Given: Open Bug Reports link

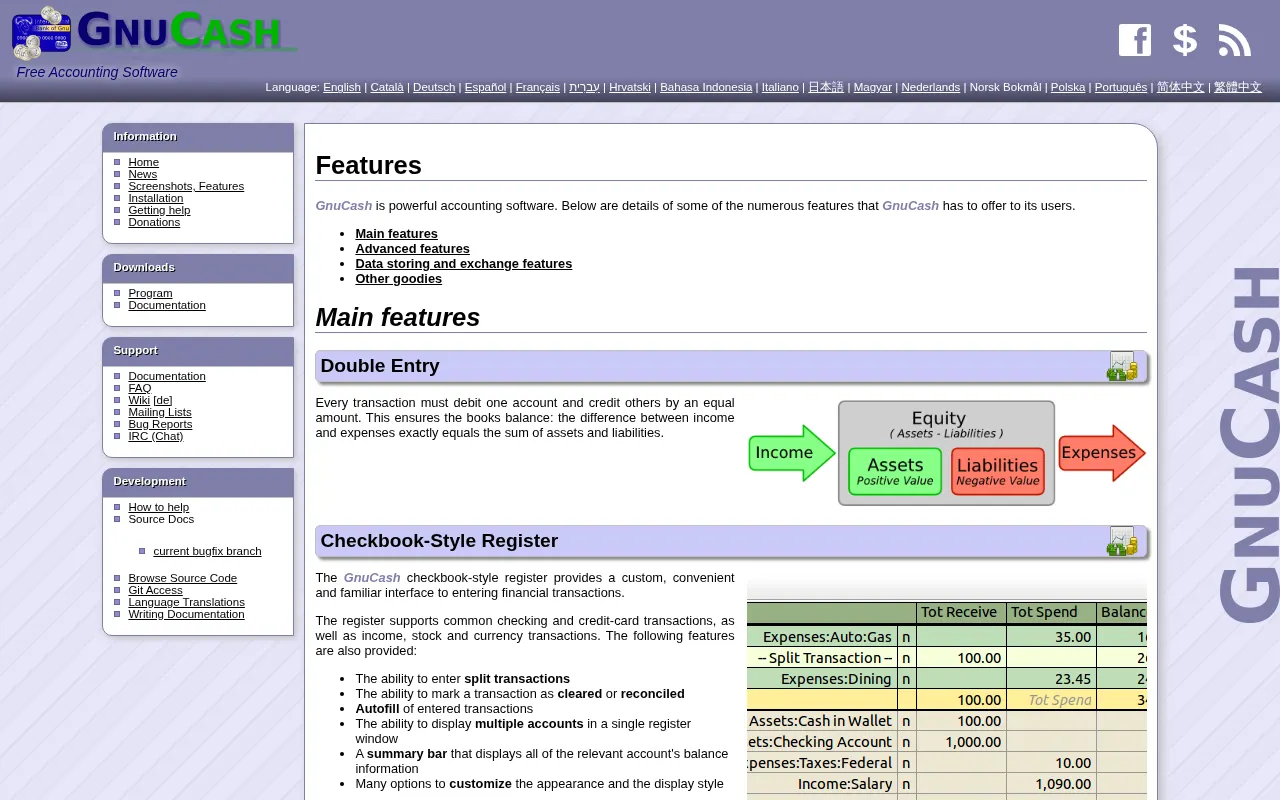Looking at the screenshot, I should point(160,424).
